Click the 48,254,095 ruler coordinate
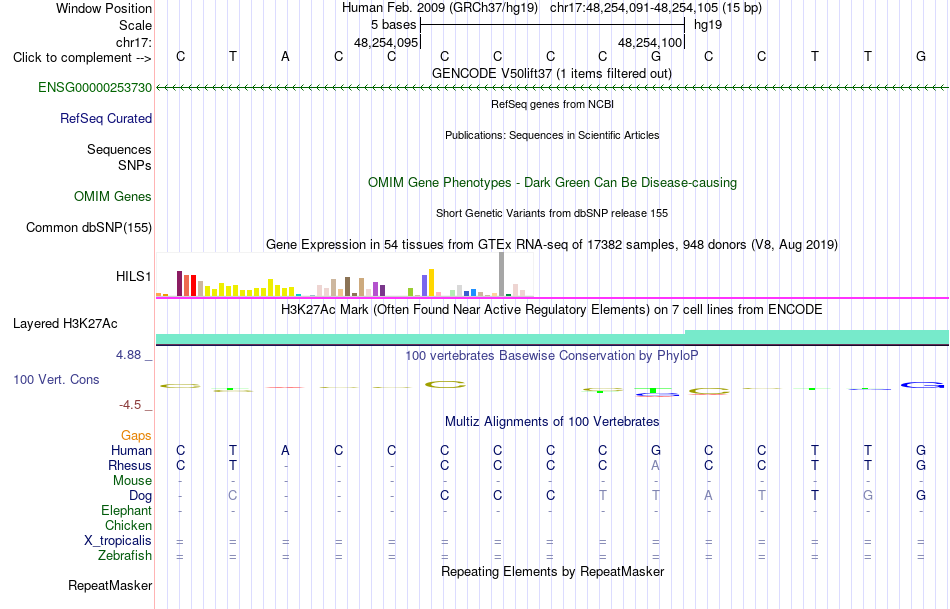This screenshot has height=609, width=950. pyautogui.click(x=386, y=42)
